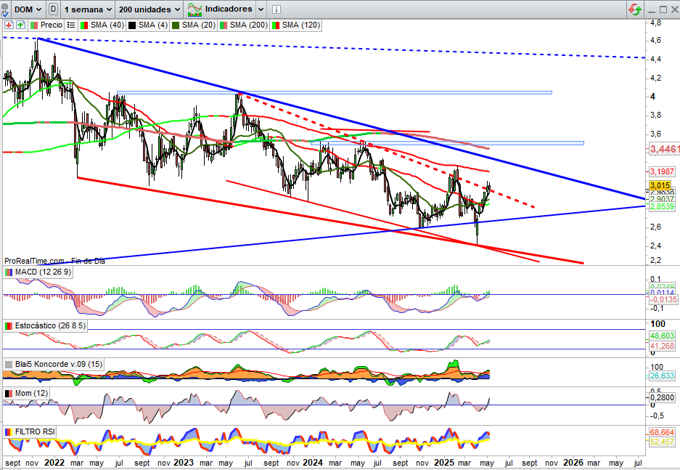This screenshot has height=470, width=680.
Task: Click the 3,4461 price label
Action: (x=664, y=149)
